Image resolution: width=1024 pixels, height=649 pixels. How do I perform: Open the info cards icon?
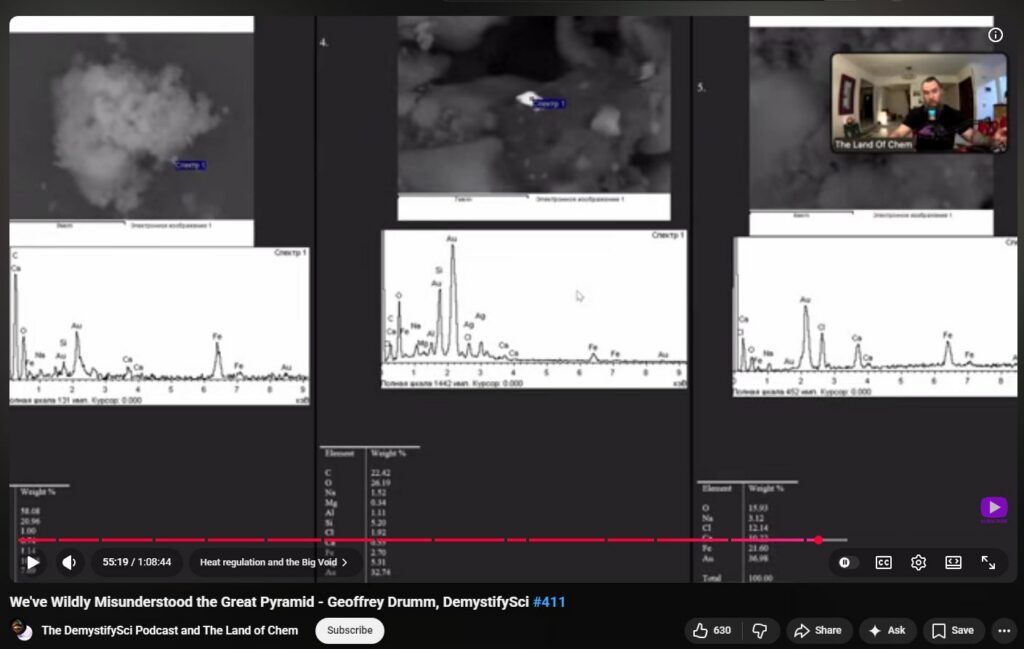995,35
